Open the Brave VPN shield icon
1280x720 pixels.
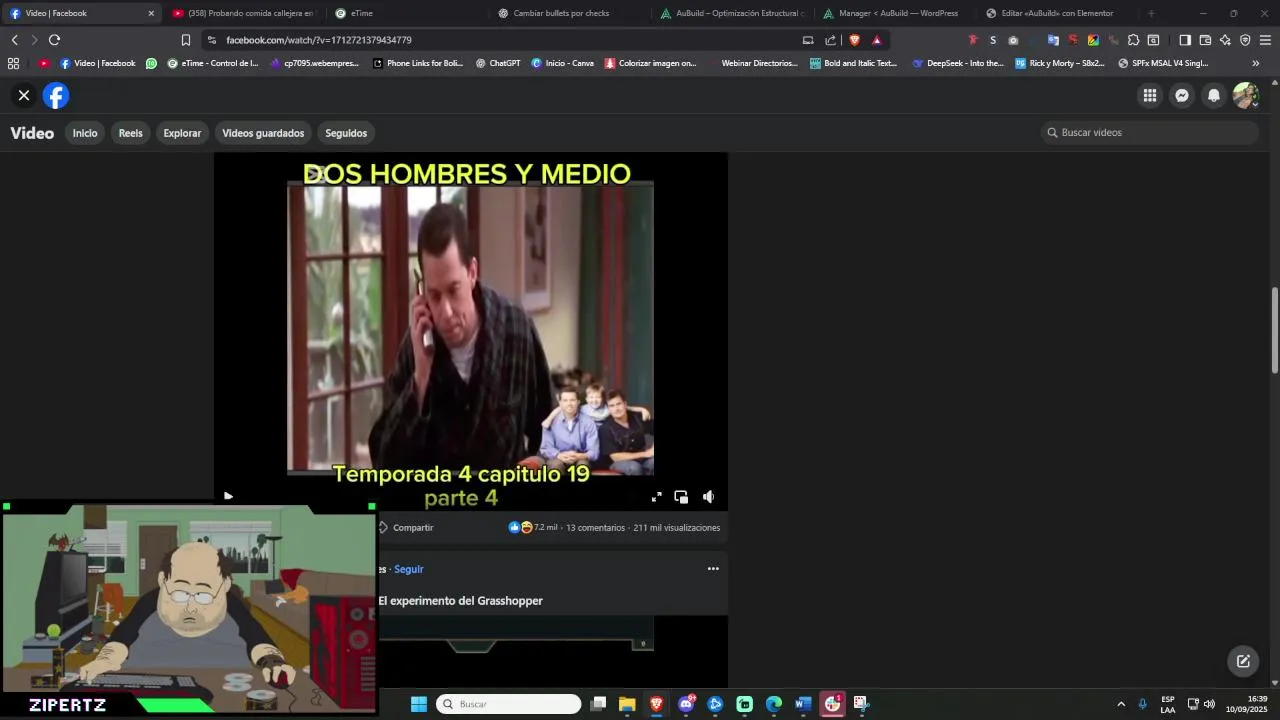point(1245,40)
